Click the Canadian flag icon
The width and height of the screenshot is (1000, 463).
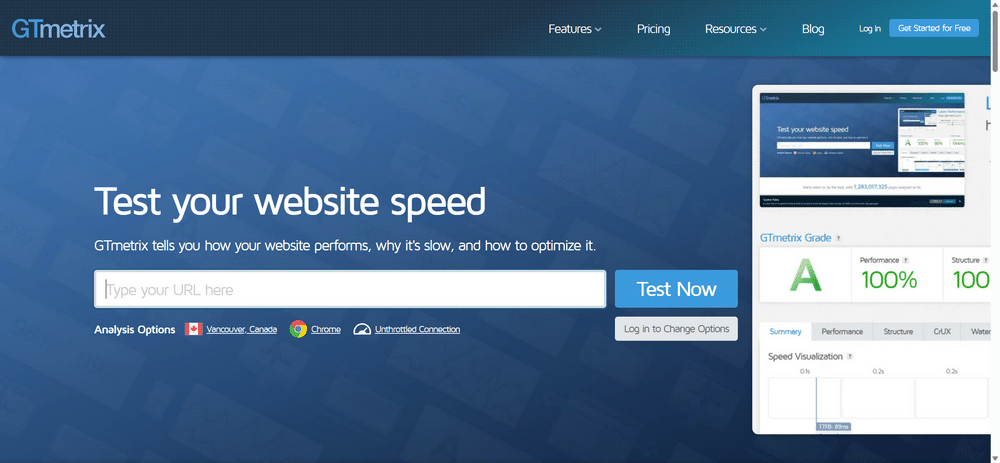194,329
